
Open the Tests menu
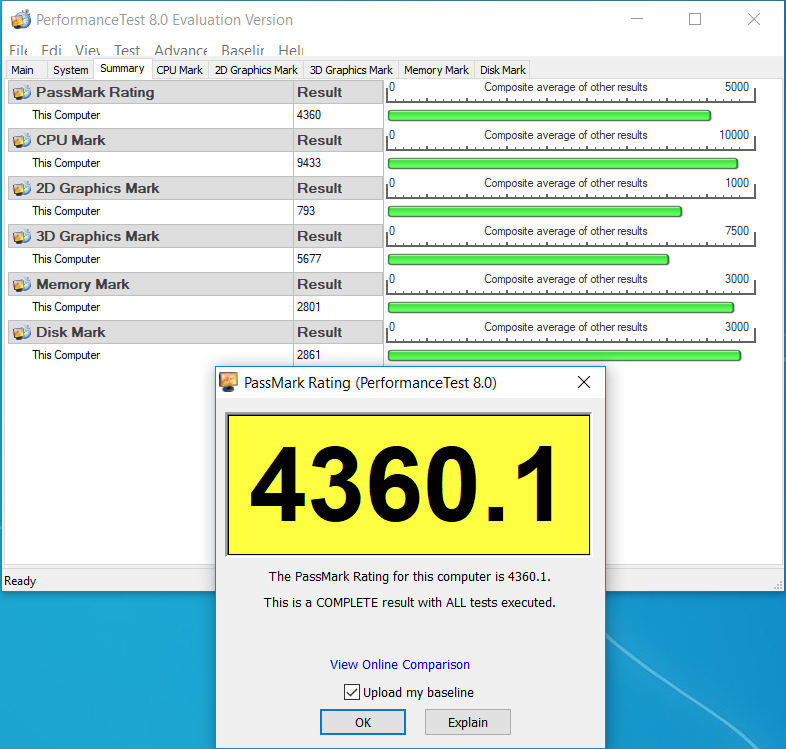127,50
